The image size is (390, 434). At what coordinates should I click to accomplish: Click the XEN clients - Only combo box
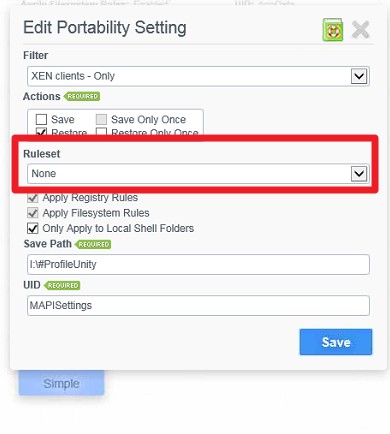point(198,76)
